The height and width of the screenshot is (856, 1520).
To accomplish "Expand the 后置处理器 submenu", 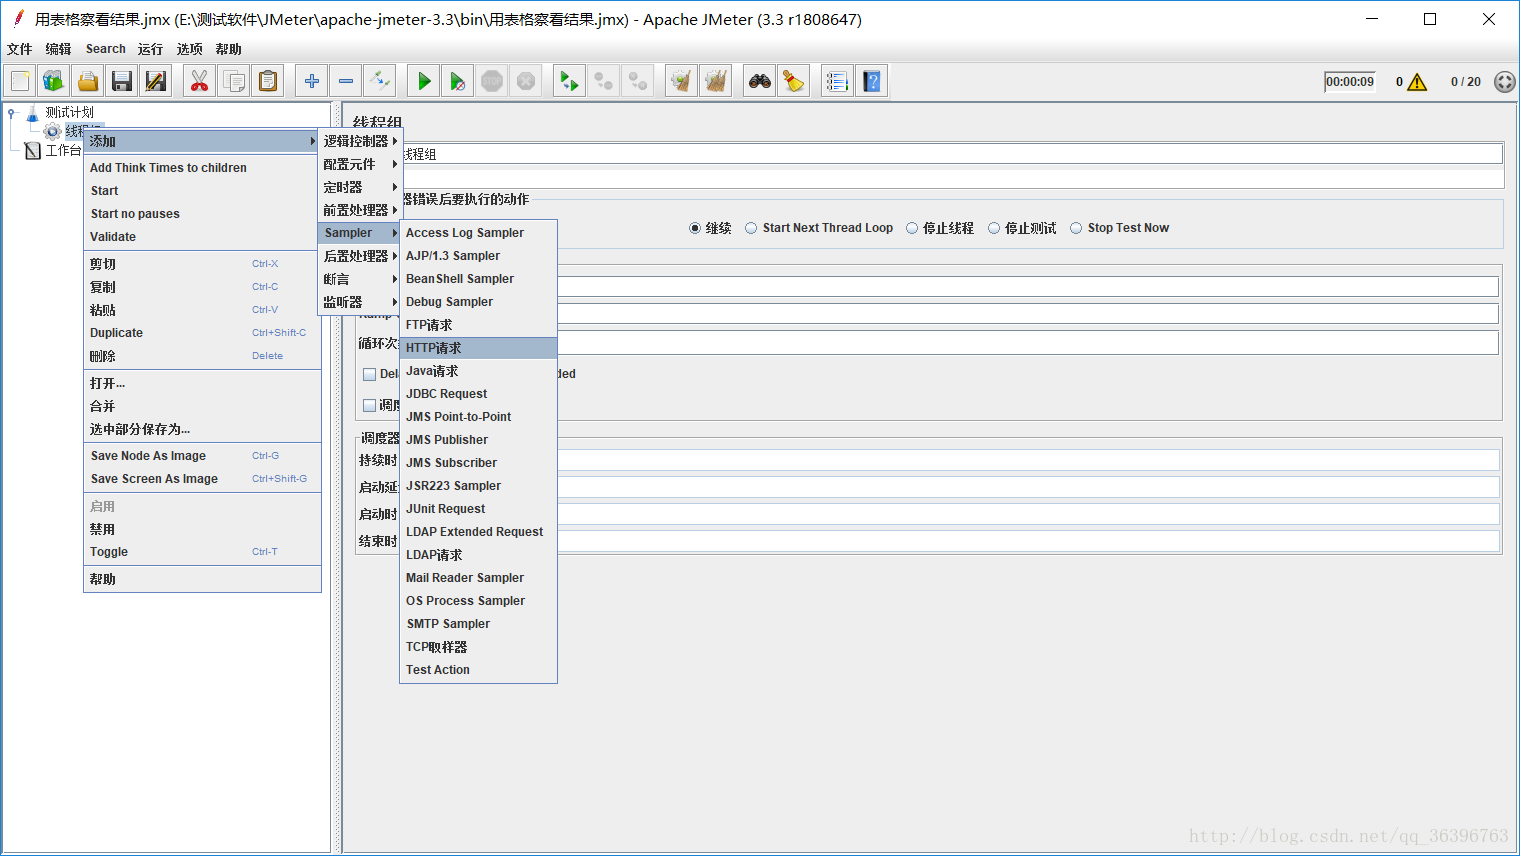I will click(x=360, y=256).
